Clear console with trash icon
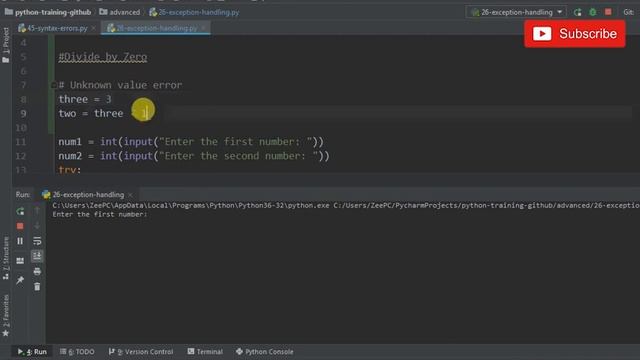The image size is (640, 360). tap(37, 287)
